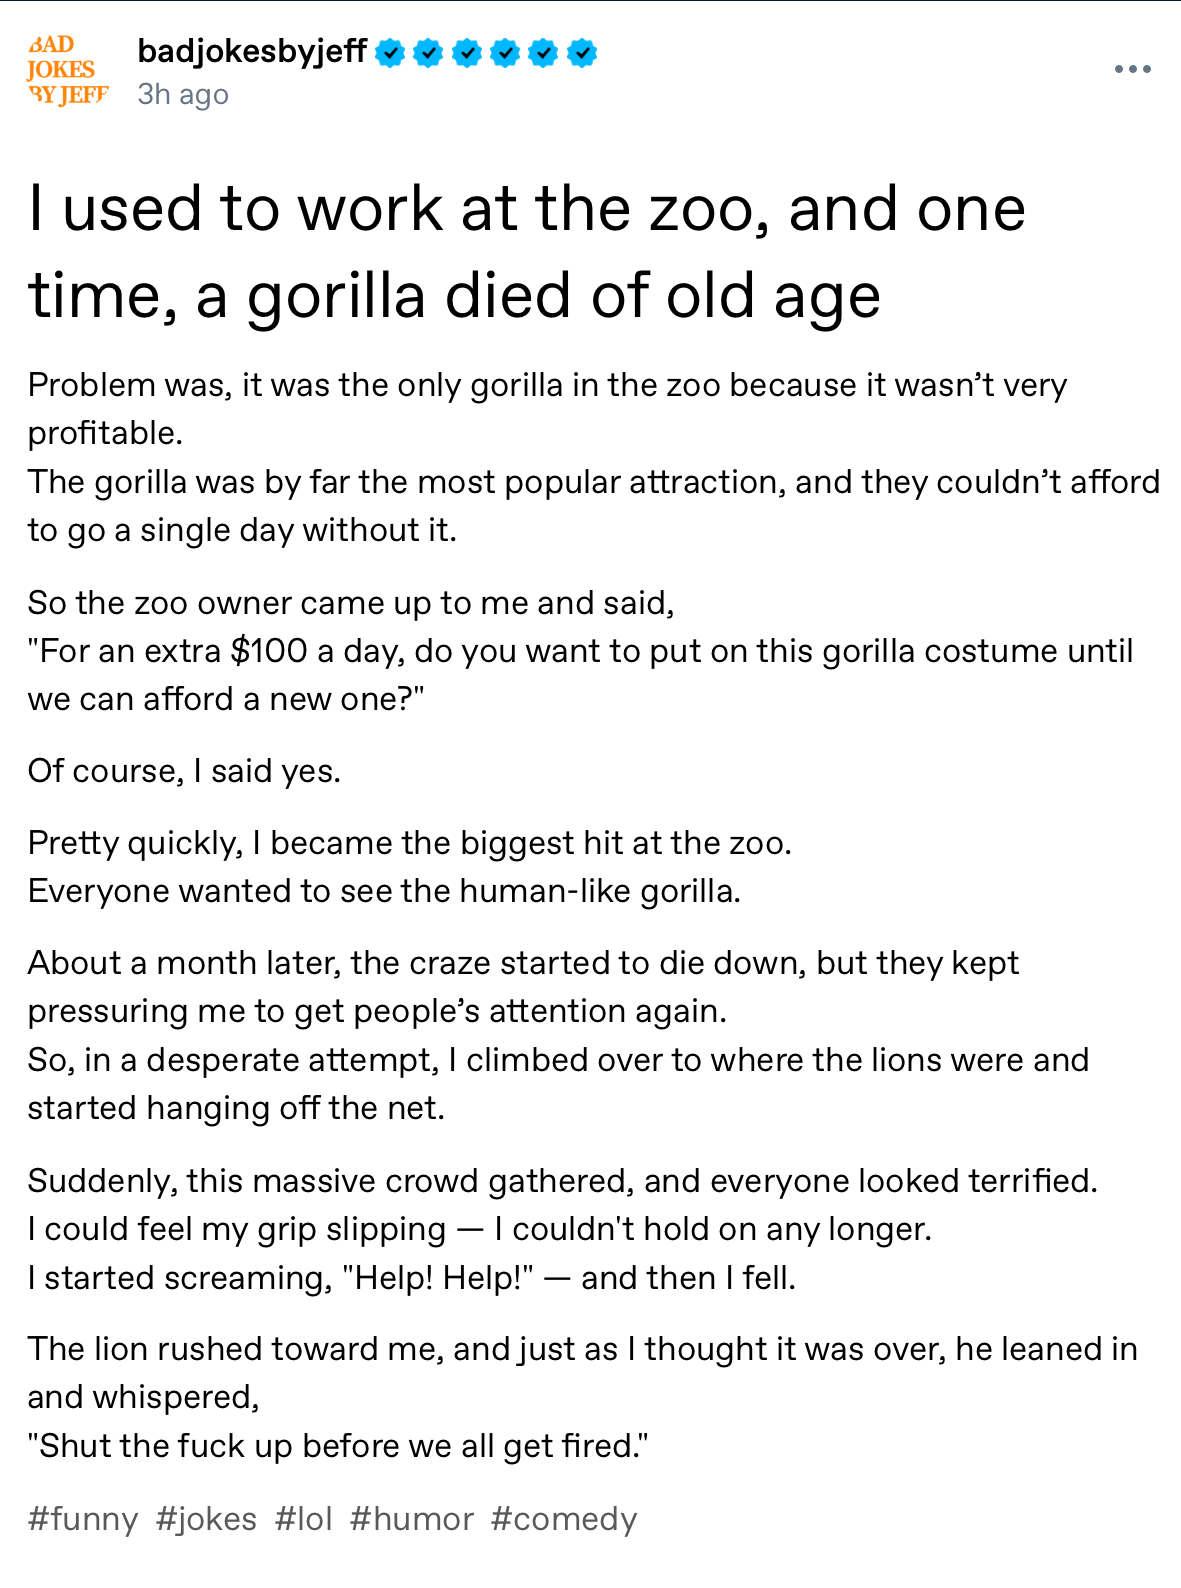Click the first blue verified badge

pos(390,52)
